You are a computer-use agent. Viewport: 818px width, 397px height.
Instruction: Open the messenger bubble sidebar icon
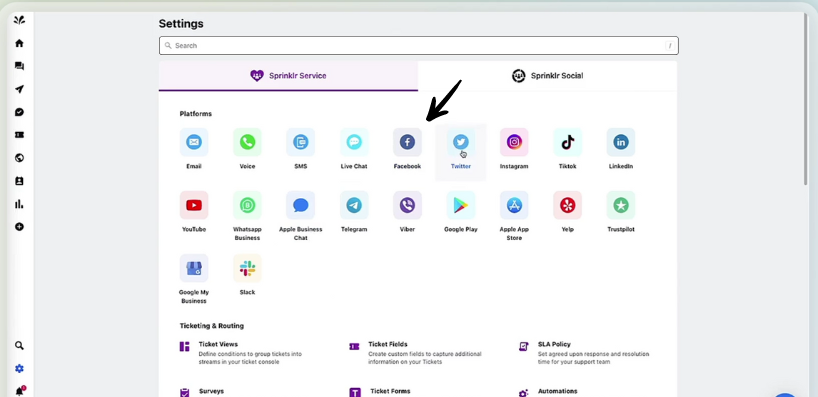click(x=19, y=112)
